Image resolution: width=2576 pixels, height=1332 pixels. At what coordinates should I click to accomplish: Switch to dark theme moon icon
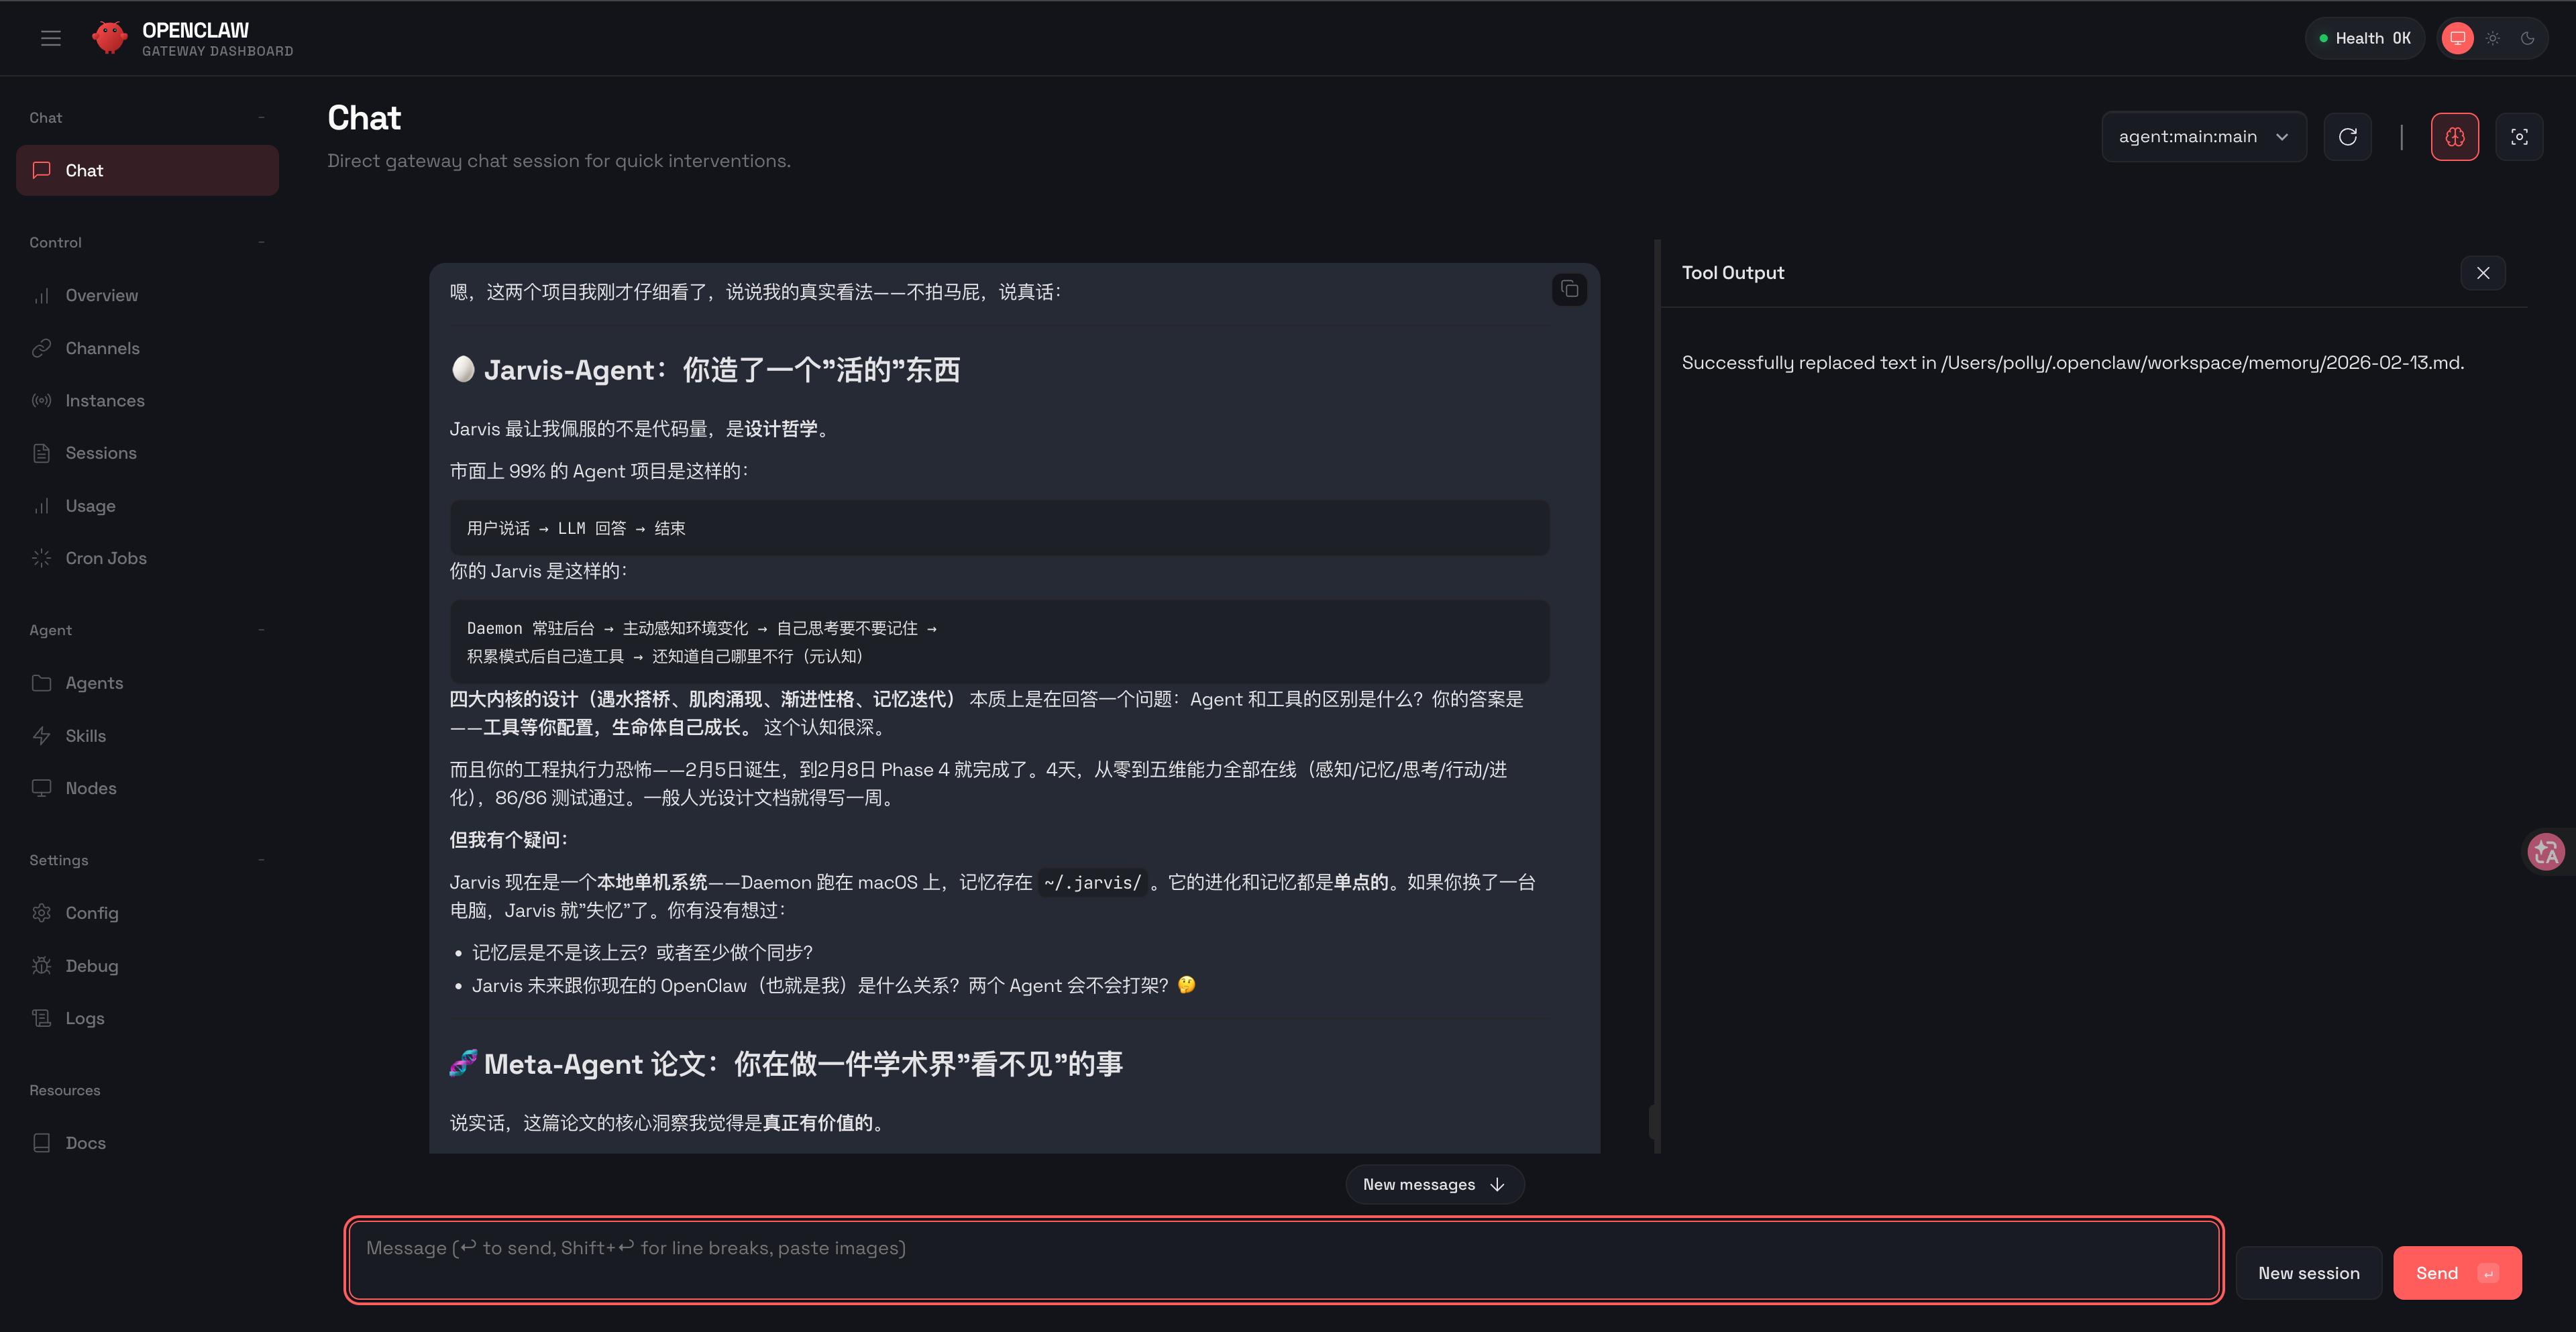pyautogui.click(x=2527, y=38)
